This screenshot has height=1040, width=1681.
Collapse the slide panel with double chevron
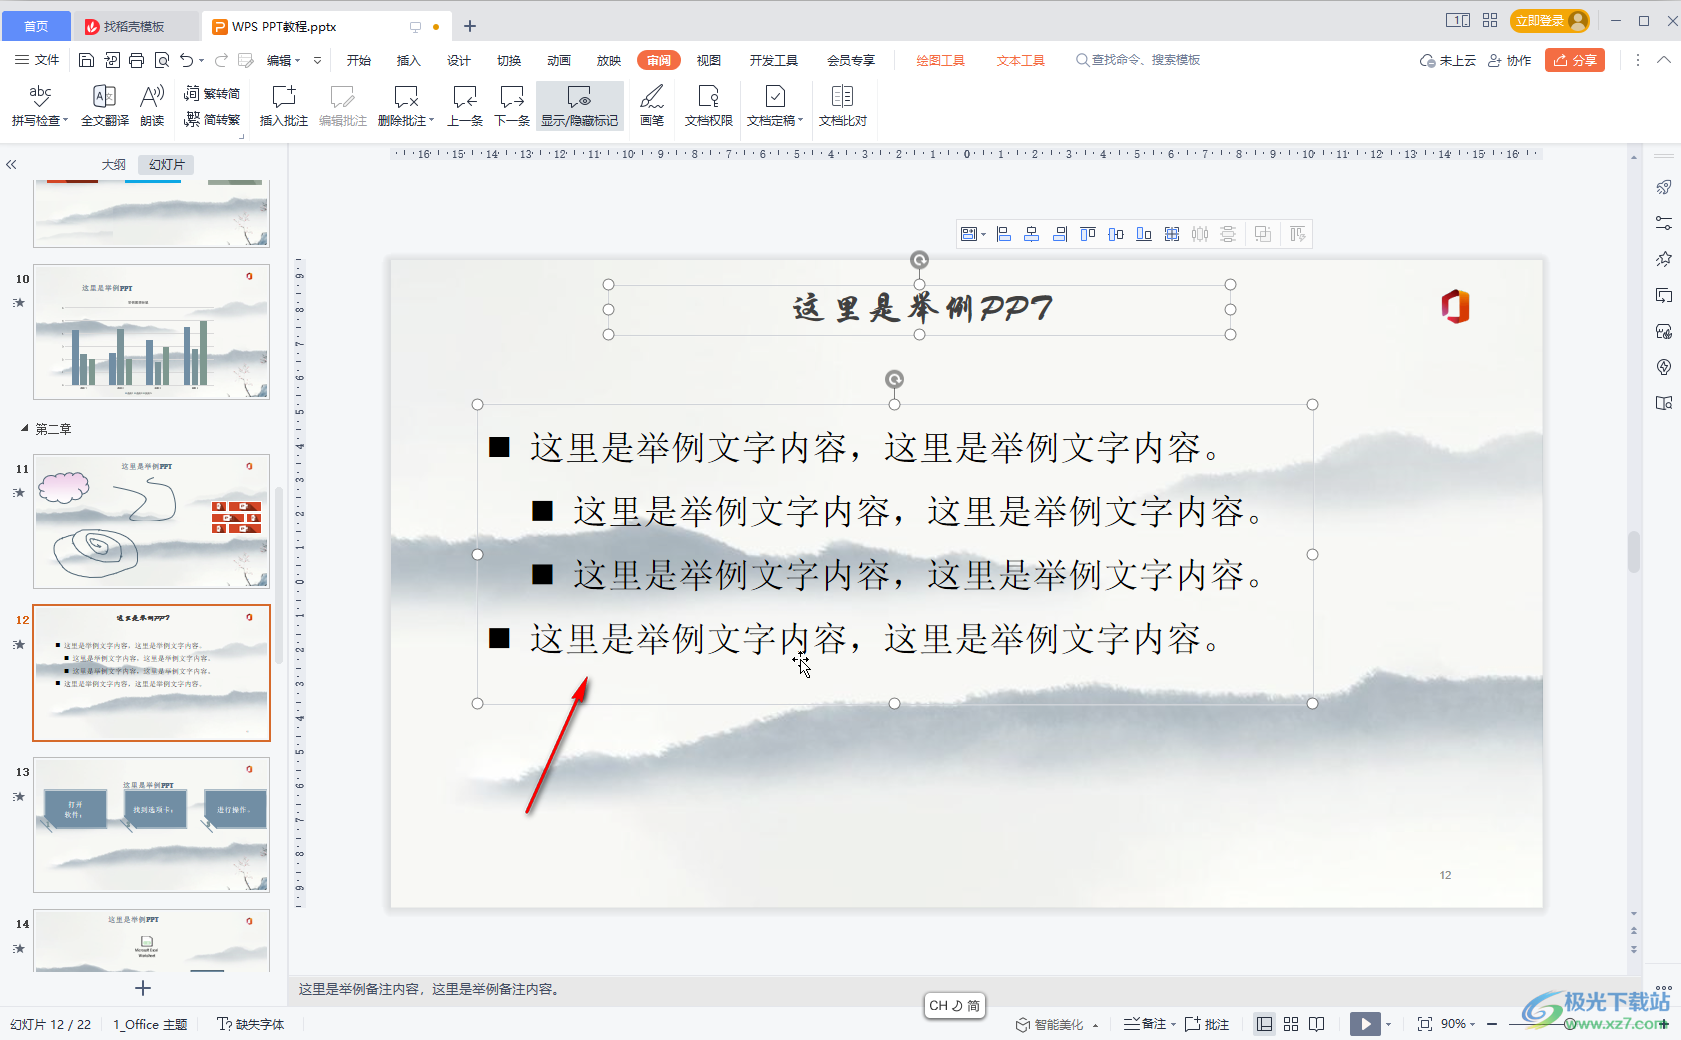click(x=11, y=164)
